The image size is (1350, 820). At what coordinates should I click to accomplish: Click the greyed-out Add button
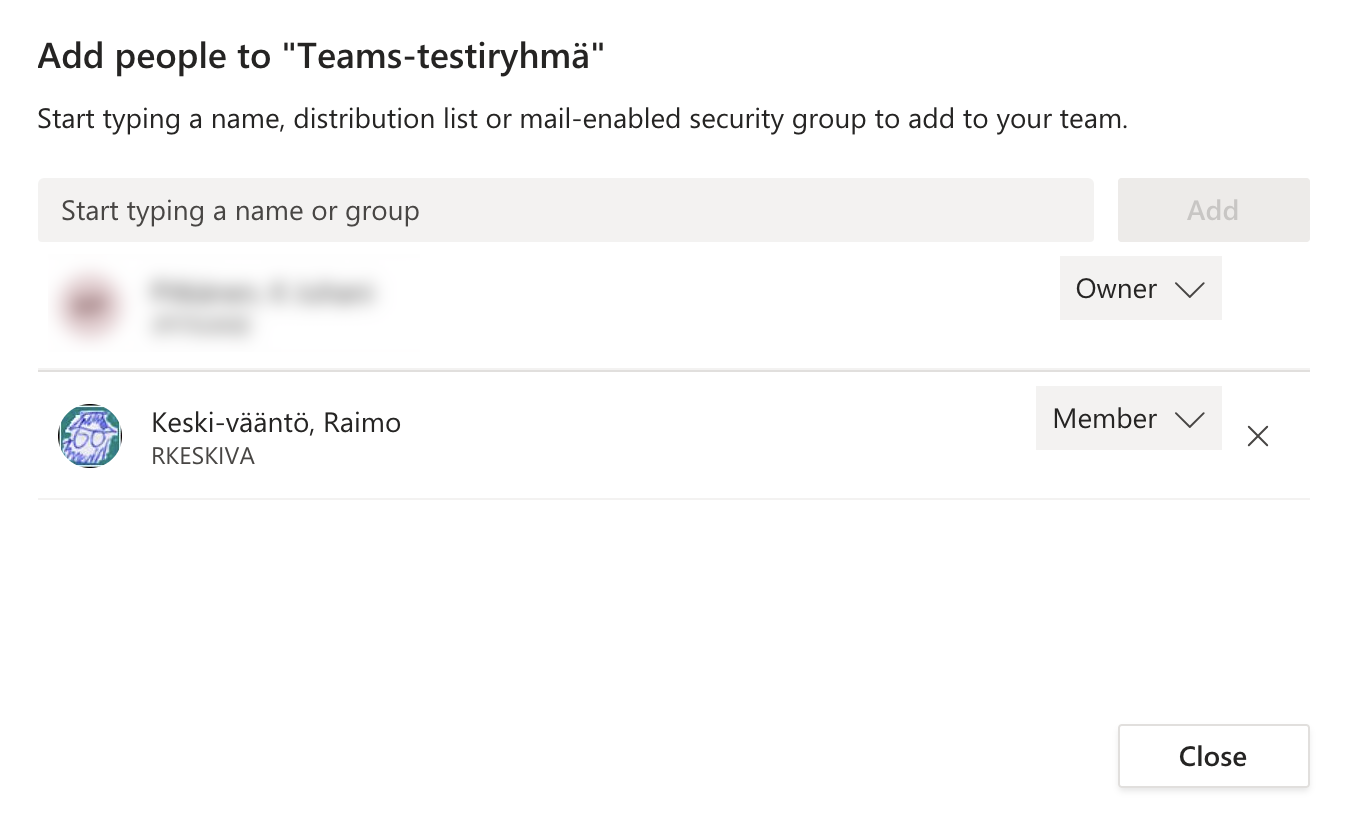point(1214,210)
